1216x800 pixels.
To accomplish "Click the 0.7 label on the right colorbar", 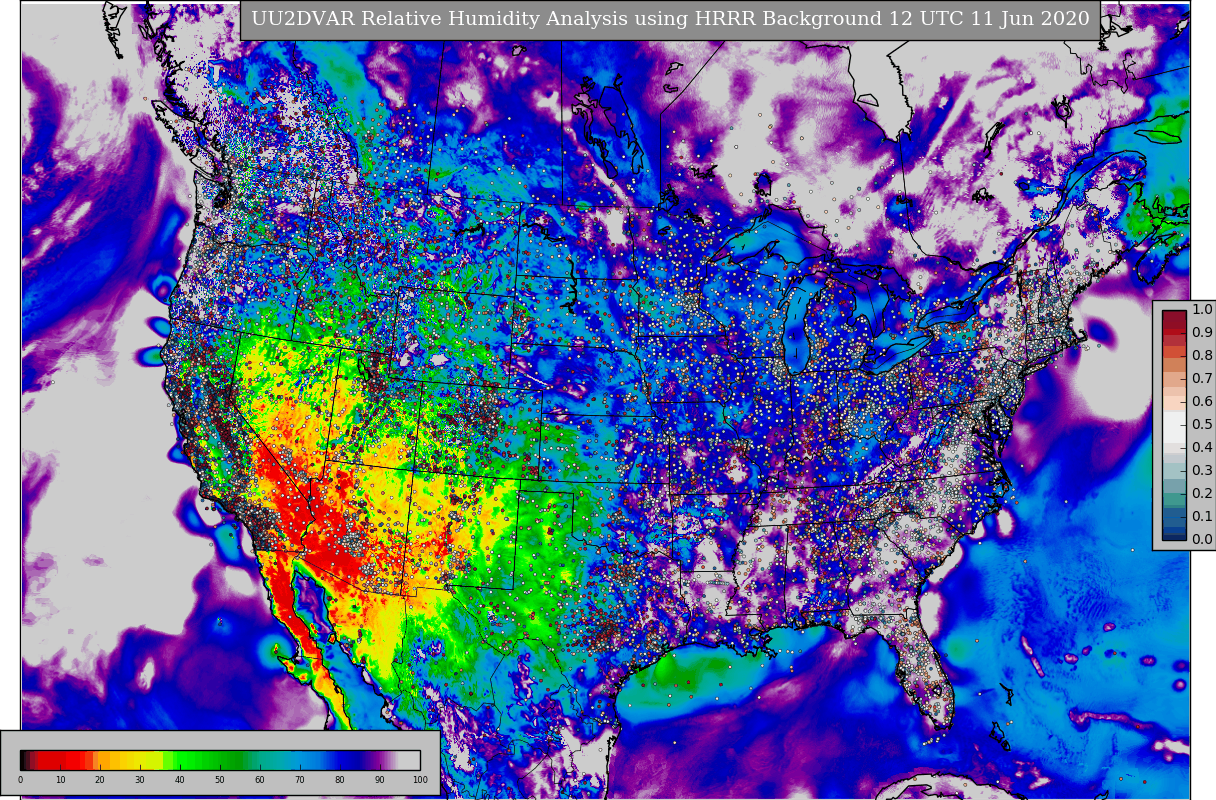I will (x=1202, y=379).
